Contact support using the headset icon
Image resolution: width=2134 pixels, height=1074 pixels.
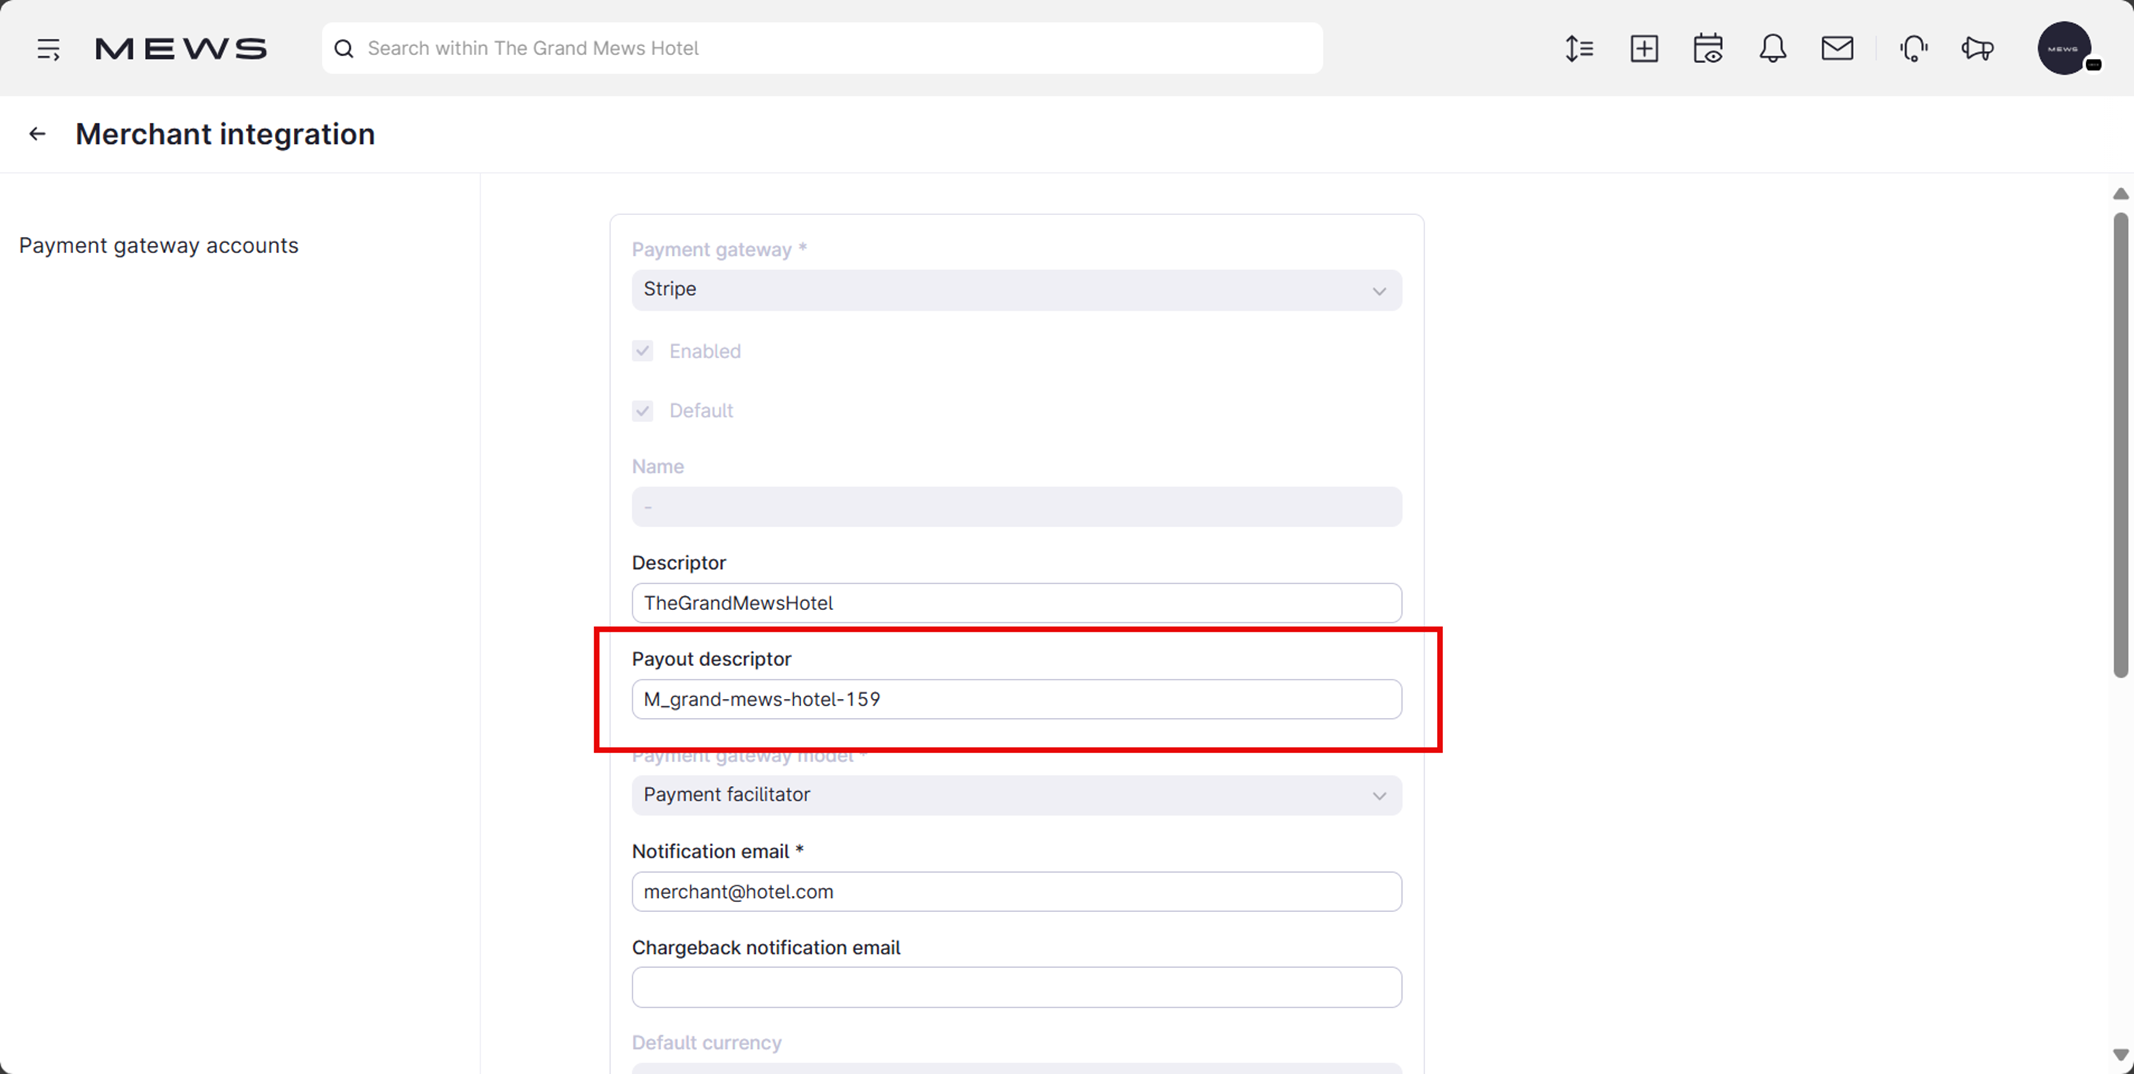1914,48
